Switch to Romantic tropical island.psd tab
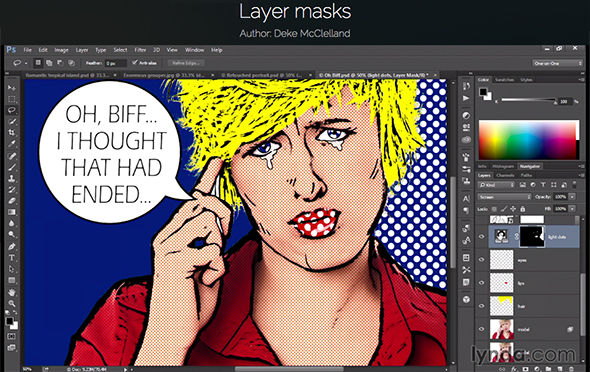Viewport: 590px width, 372px height. (67, 75)
